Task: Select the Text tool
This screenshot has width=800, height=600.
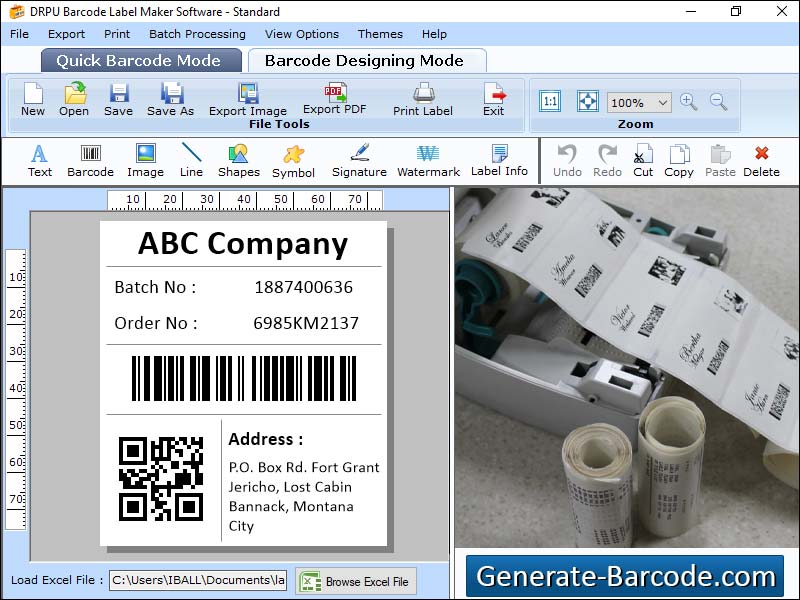Action: click(x=39, y=160)
